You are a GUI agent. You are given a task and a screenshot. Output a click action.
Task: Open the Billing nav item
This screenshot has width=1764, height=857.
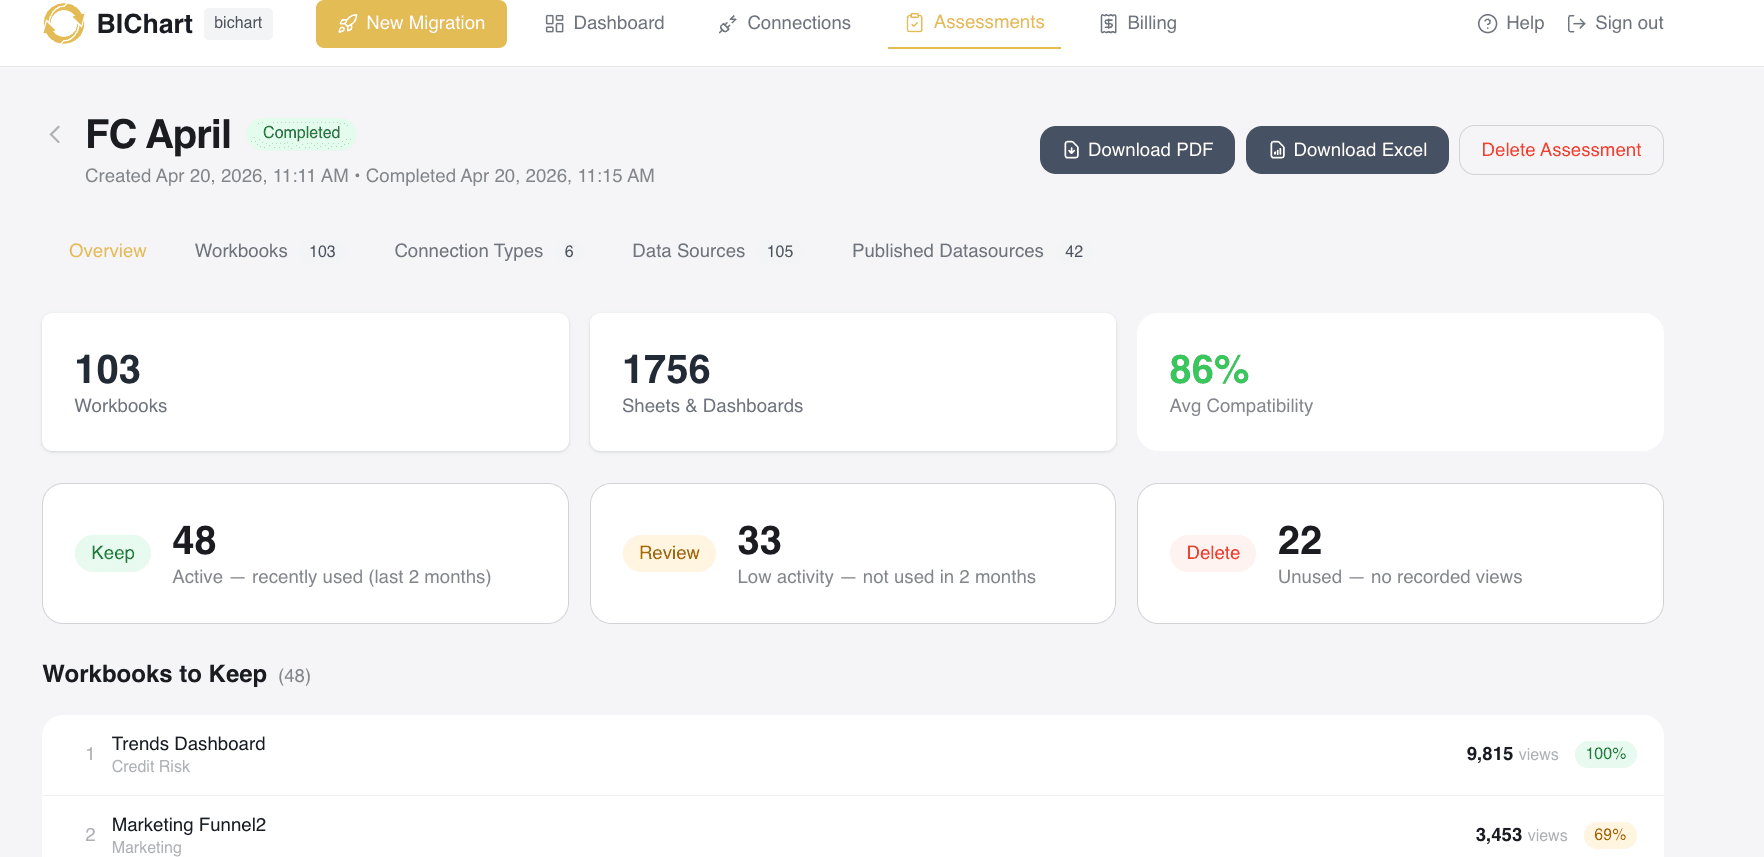pos(1138,23)
